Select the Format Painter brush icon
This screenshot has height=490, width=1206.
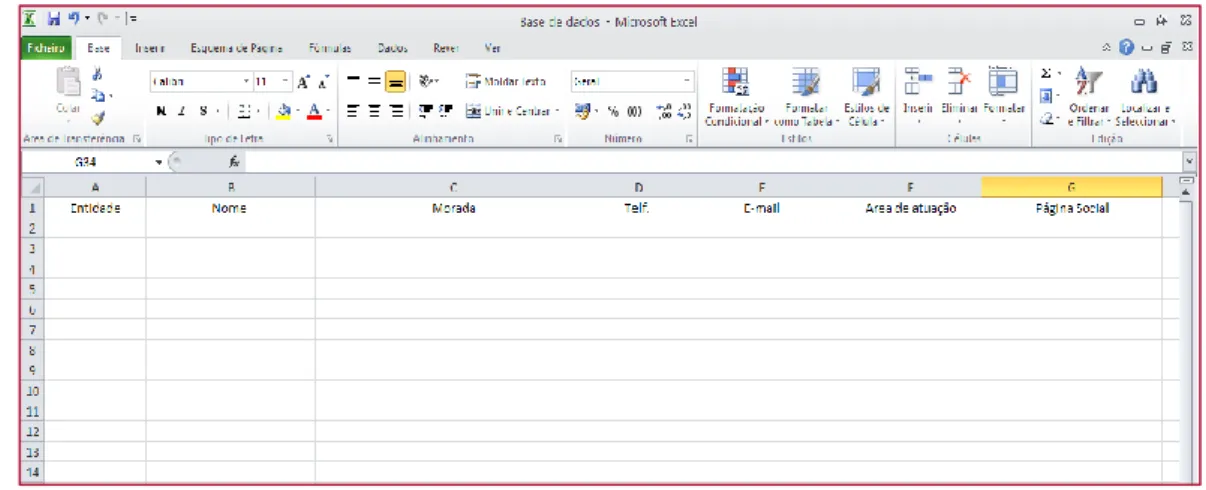coord(98,117)
